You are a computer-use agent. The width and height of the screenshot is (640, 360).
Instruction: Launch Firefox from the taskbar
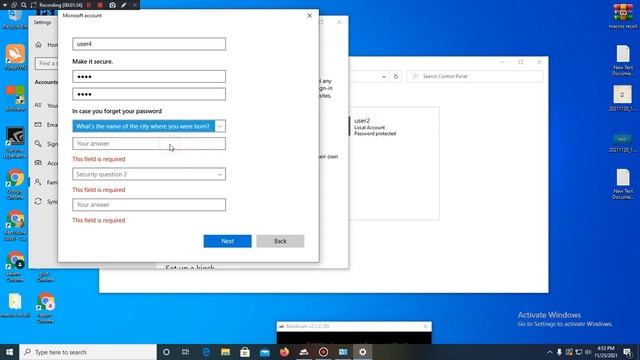[284, 352]
